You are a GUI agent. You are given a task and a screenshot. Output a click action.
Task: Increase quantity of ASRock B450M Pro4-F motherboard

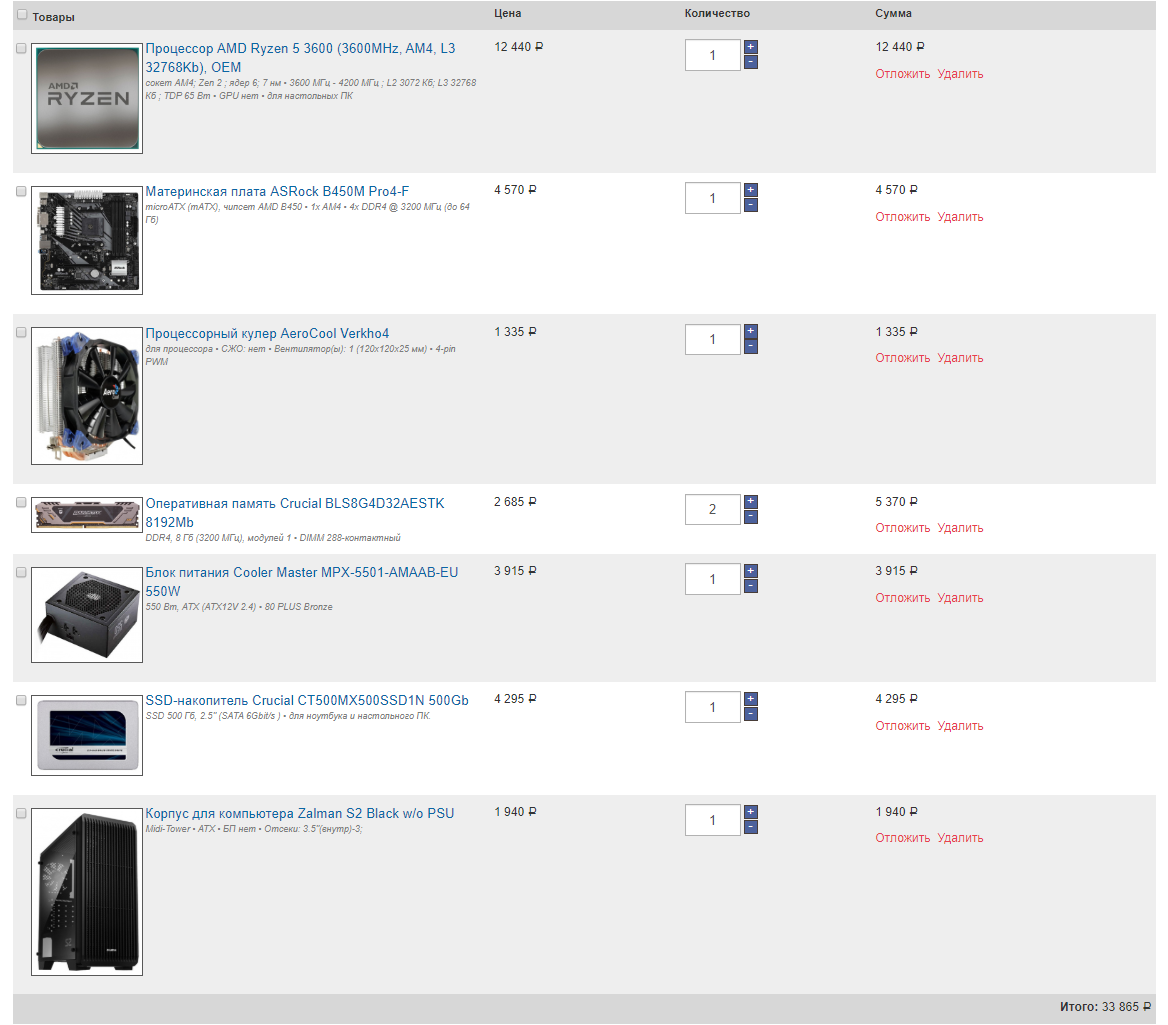pyautogui.click(x=751, y=190)
